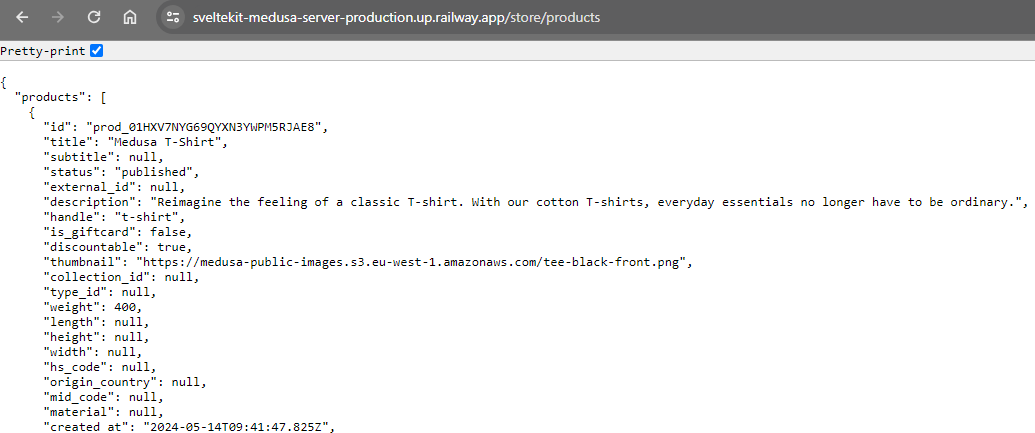
Task: Click the "discountable": true line
Action: (x=117, y=248)
